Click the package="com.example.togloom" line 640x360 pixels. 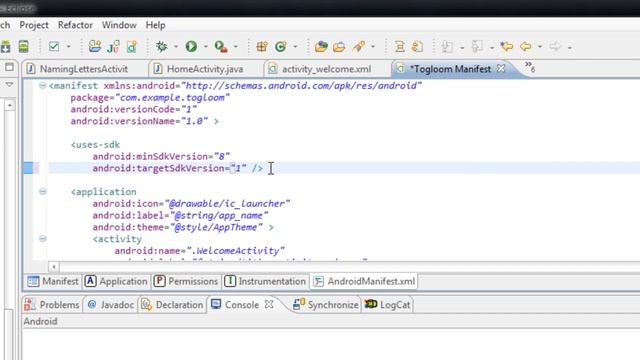[x=150, y=98]
